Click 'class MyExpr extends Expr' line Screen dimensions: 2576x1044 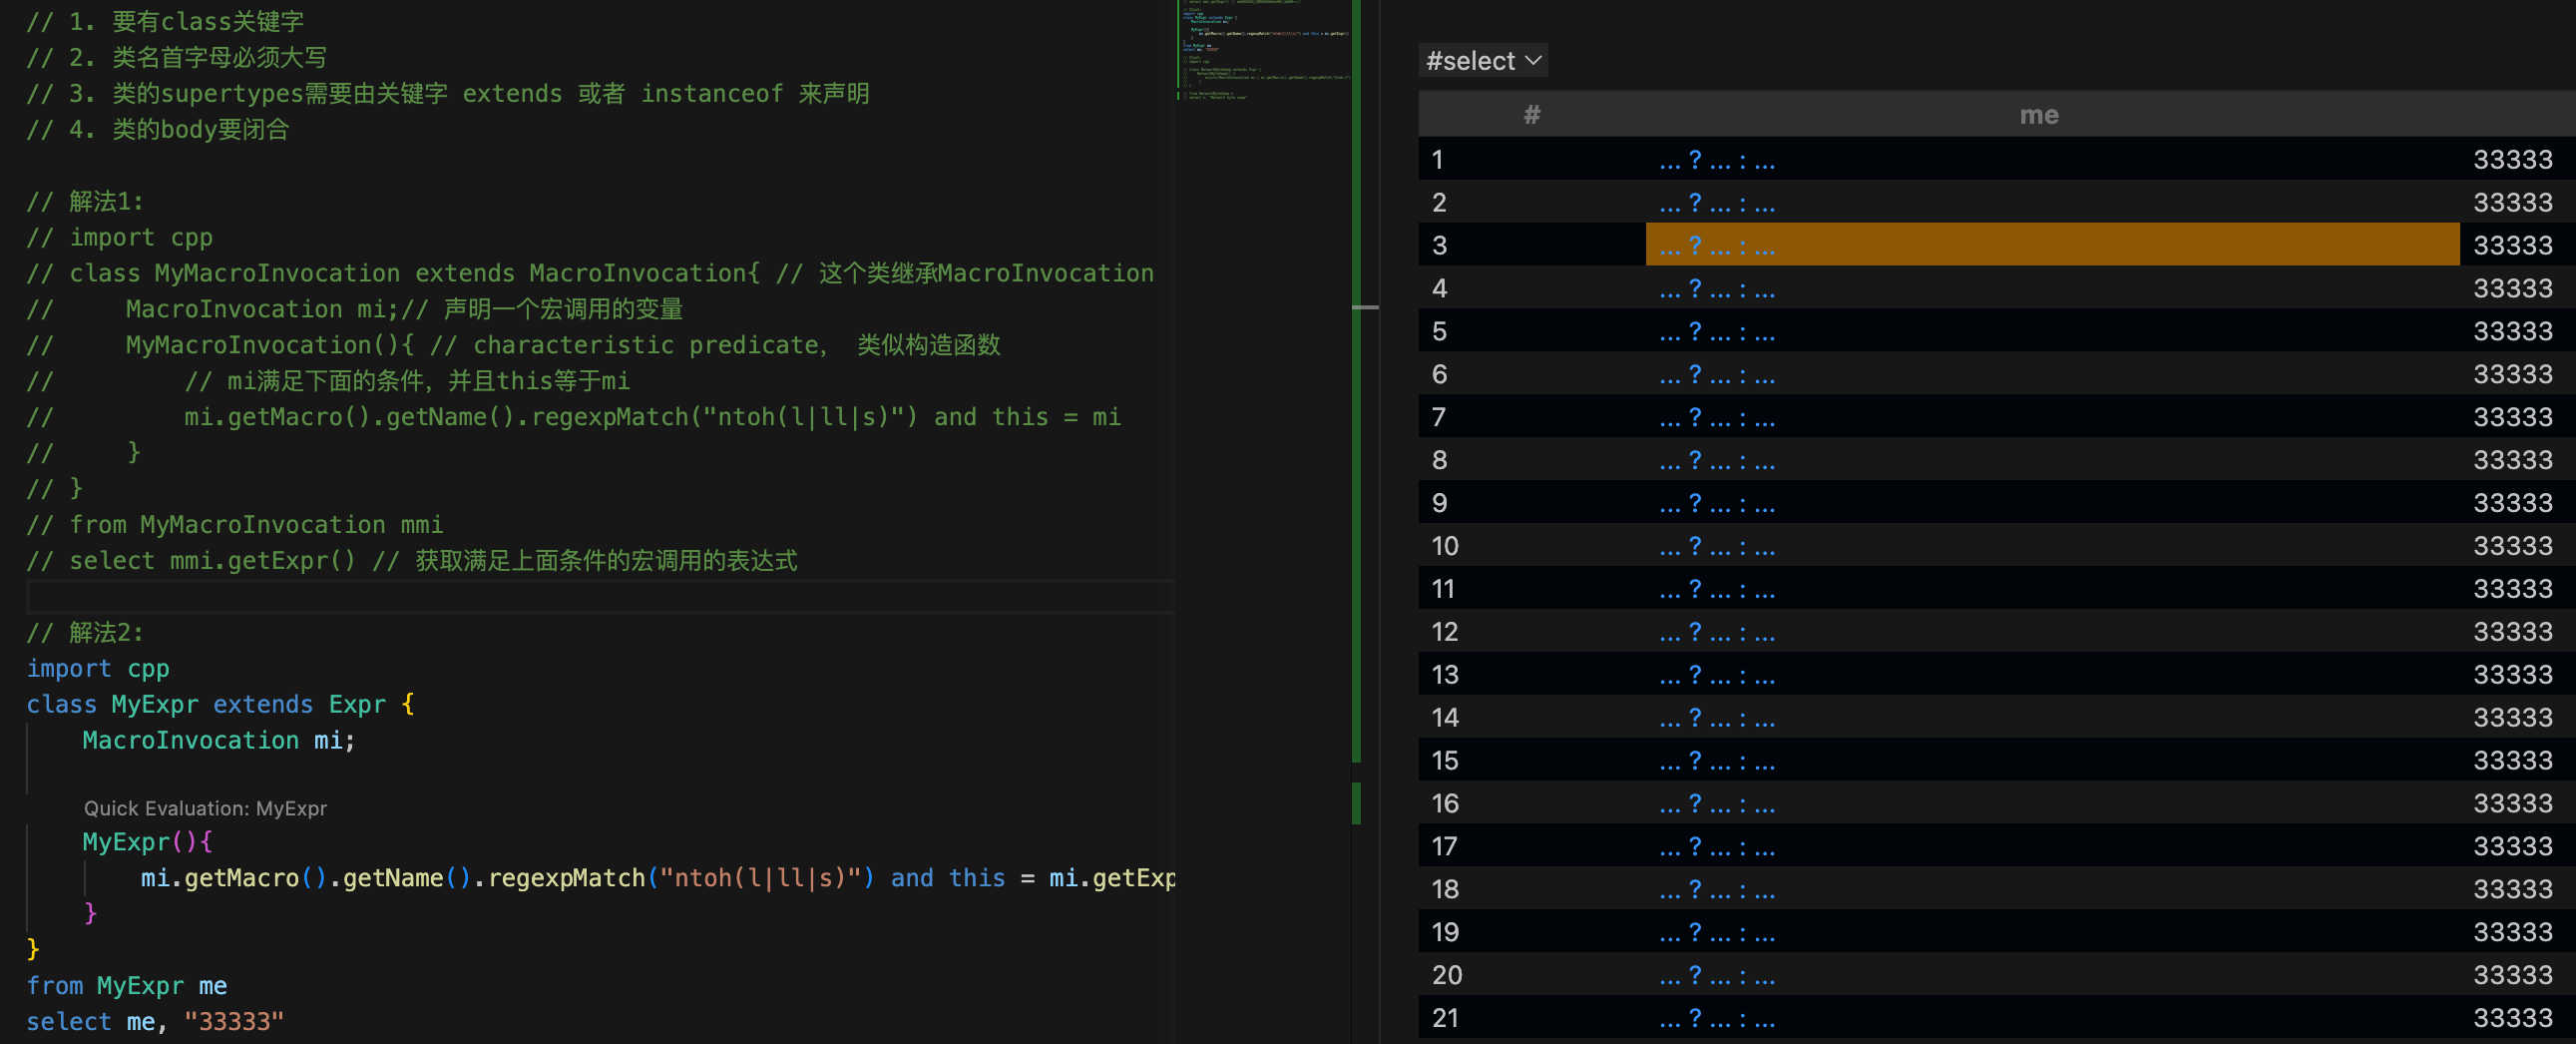point(220,705)
